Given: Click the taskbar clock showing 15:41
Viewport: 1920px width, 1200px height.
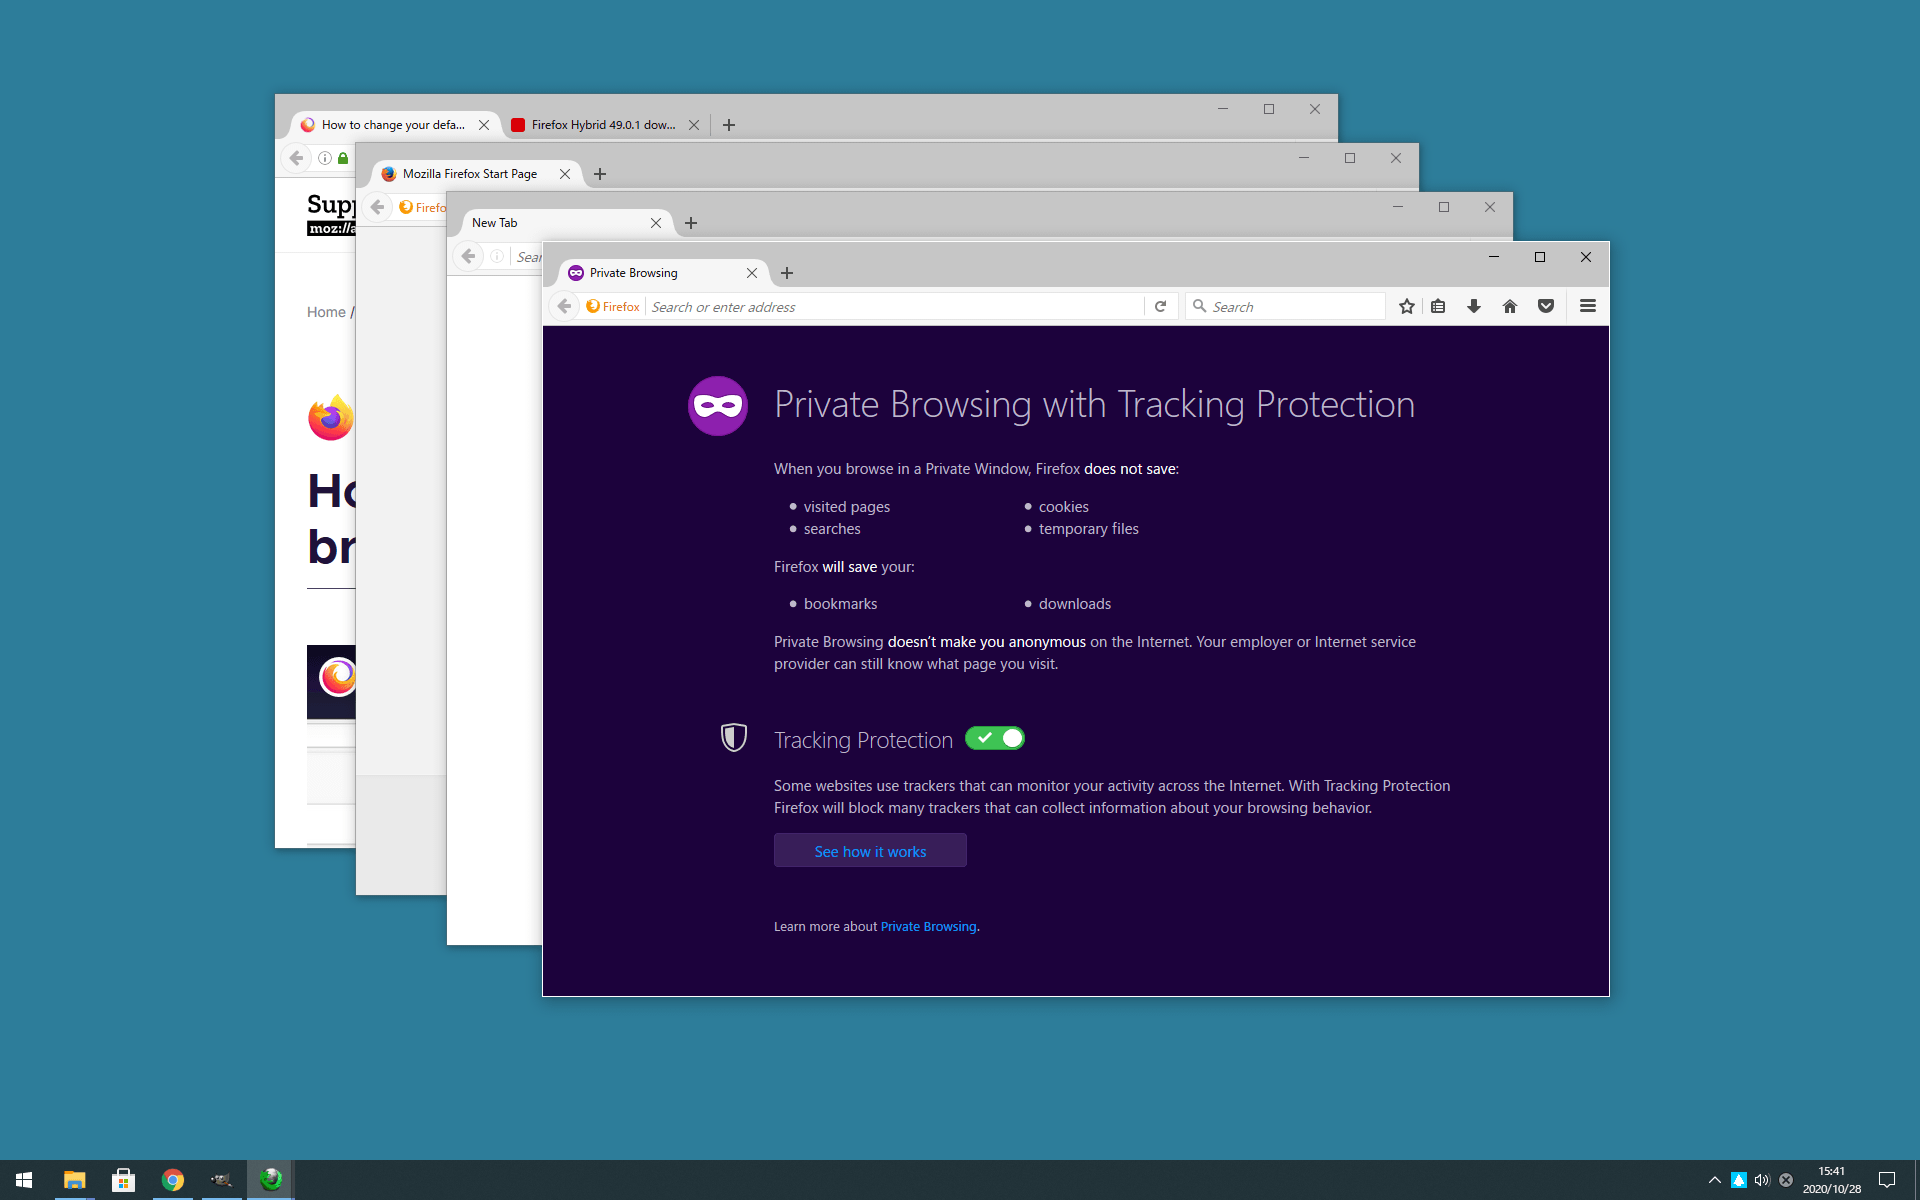Looking at the screenshot, I should [1832, 1180].
